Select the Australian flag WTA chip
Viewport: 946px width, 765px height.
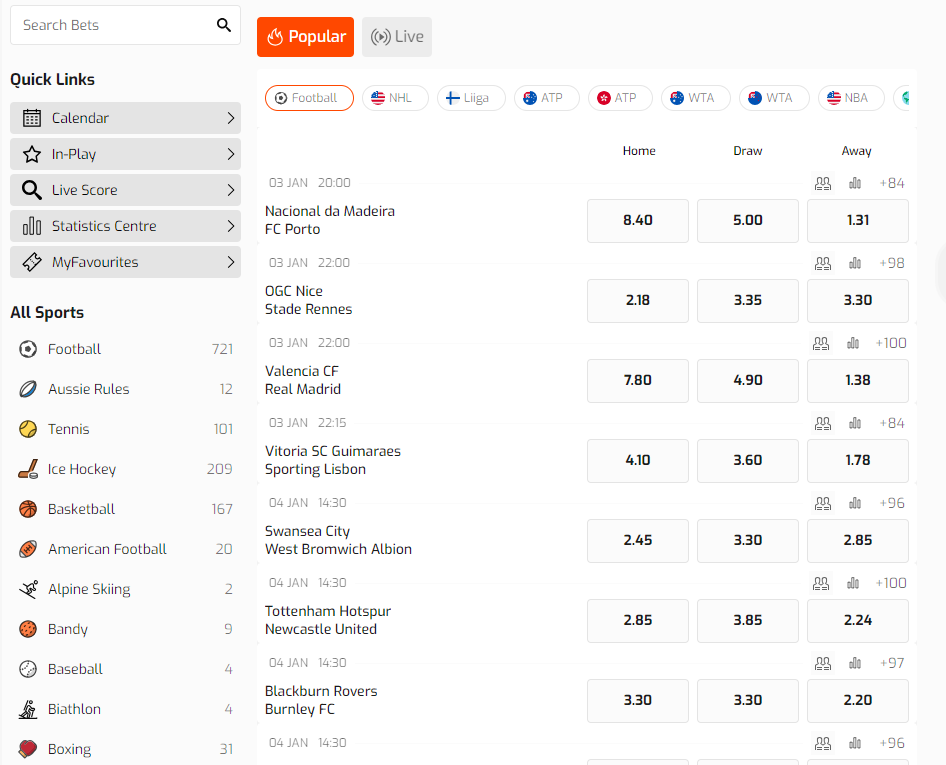point(696,98)
